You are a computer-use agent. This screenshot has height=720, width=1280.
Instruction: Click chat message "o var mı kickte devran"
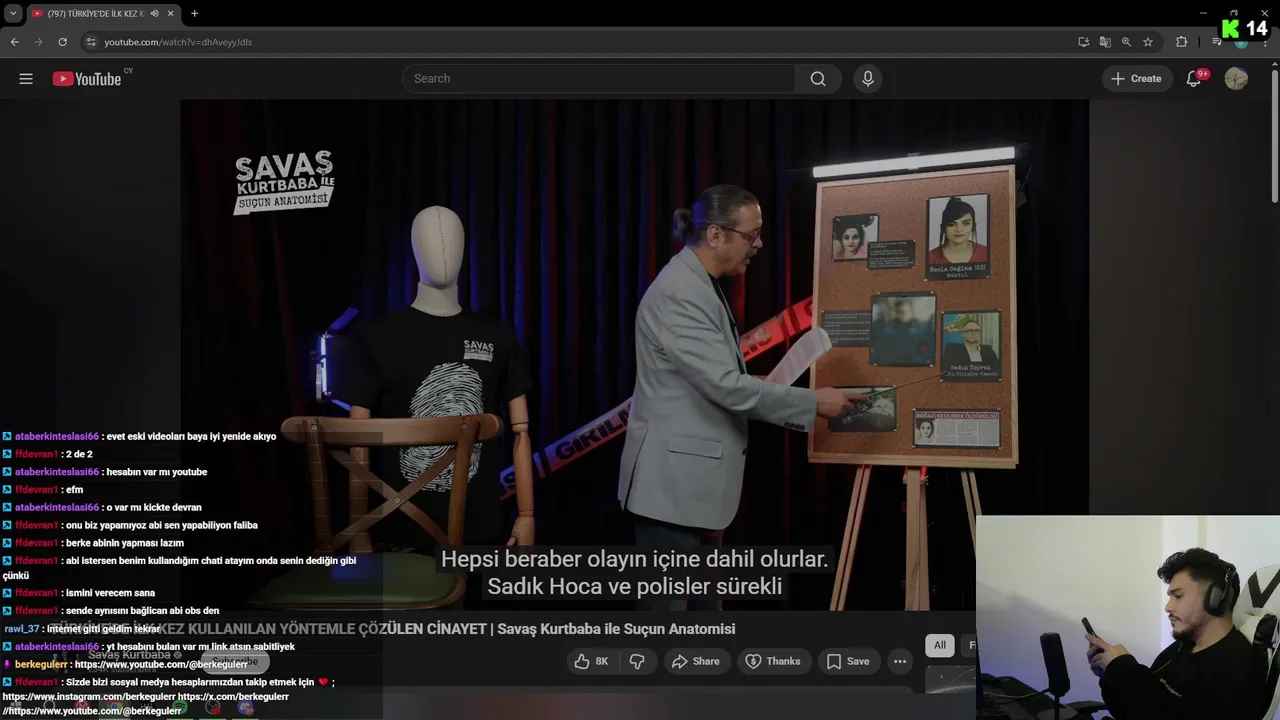[x=153, y=508]
